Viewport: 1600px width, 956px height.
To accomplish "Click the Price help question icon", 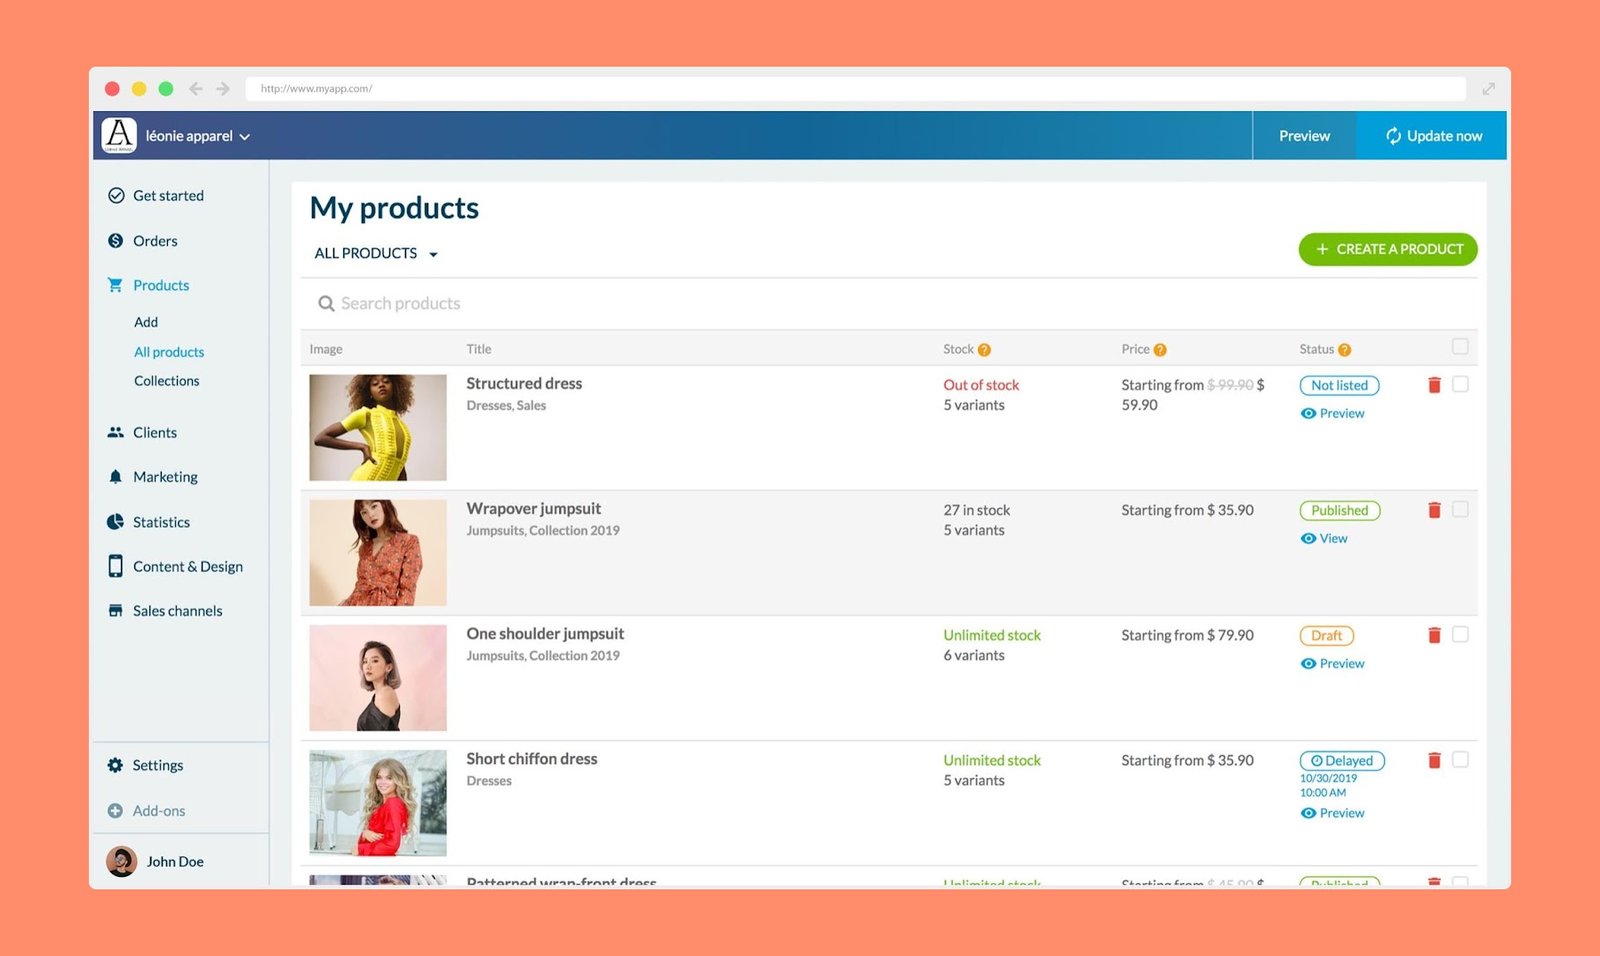I will click(x=1160, y=350).
